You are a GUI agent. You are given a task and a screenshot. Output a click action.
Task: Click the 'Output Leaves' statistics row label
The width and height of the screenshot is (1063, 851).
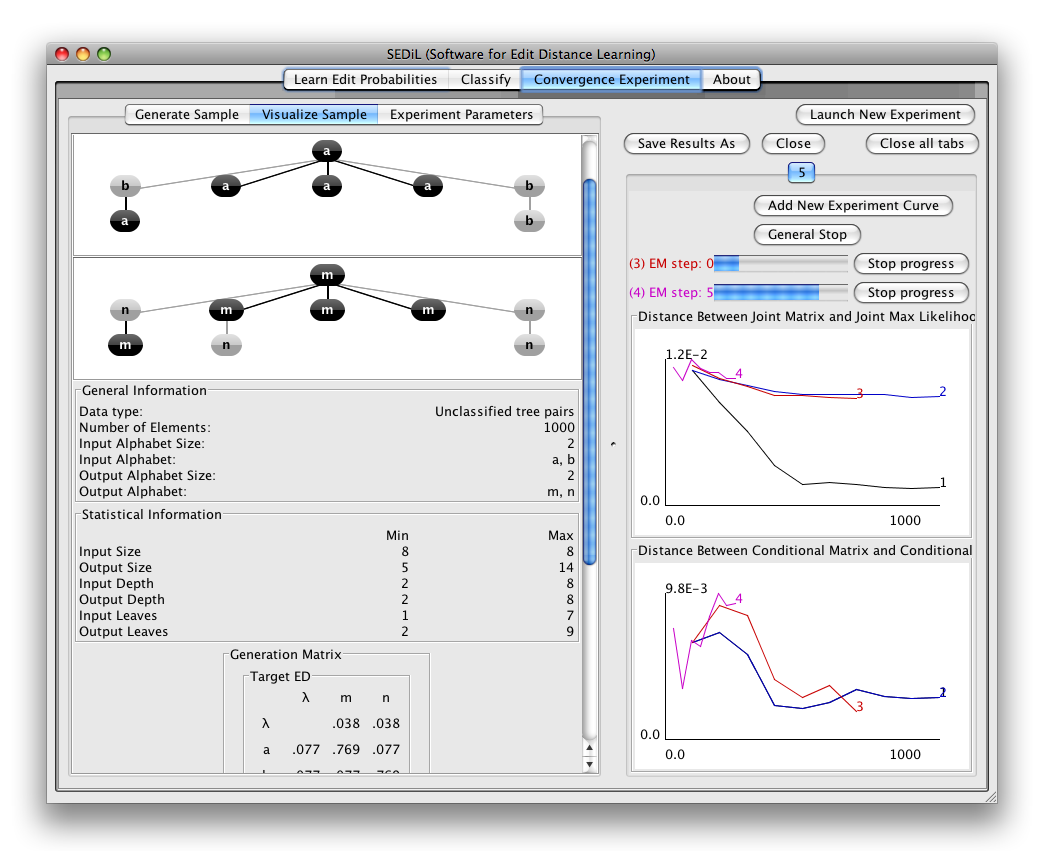(x=123, y=631)
